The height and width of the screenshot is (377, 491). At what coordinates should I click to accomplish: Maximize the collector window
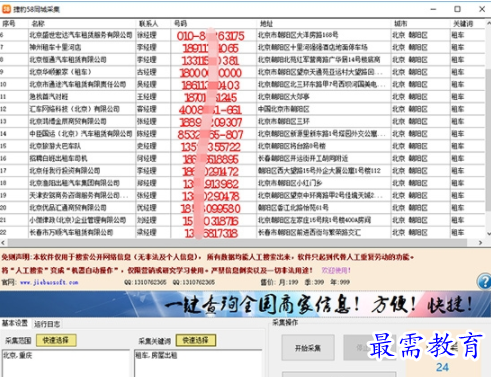[457, 9]
